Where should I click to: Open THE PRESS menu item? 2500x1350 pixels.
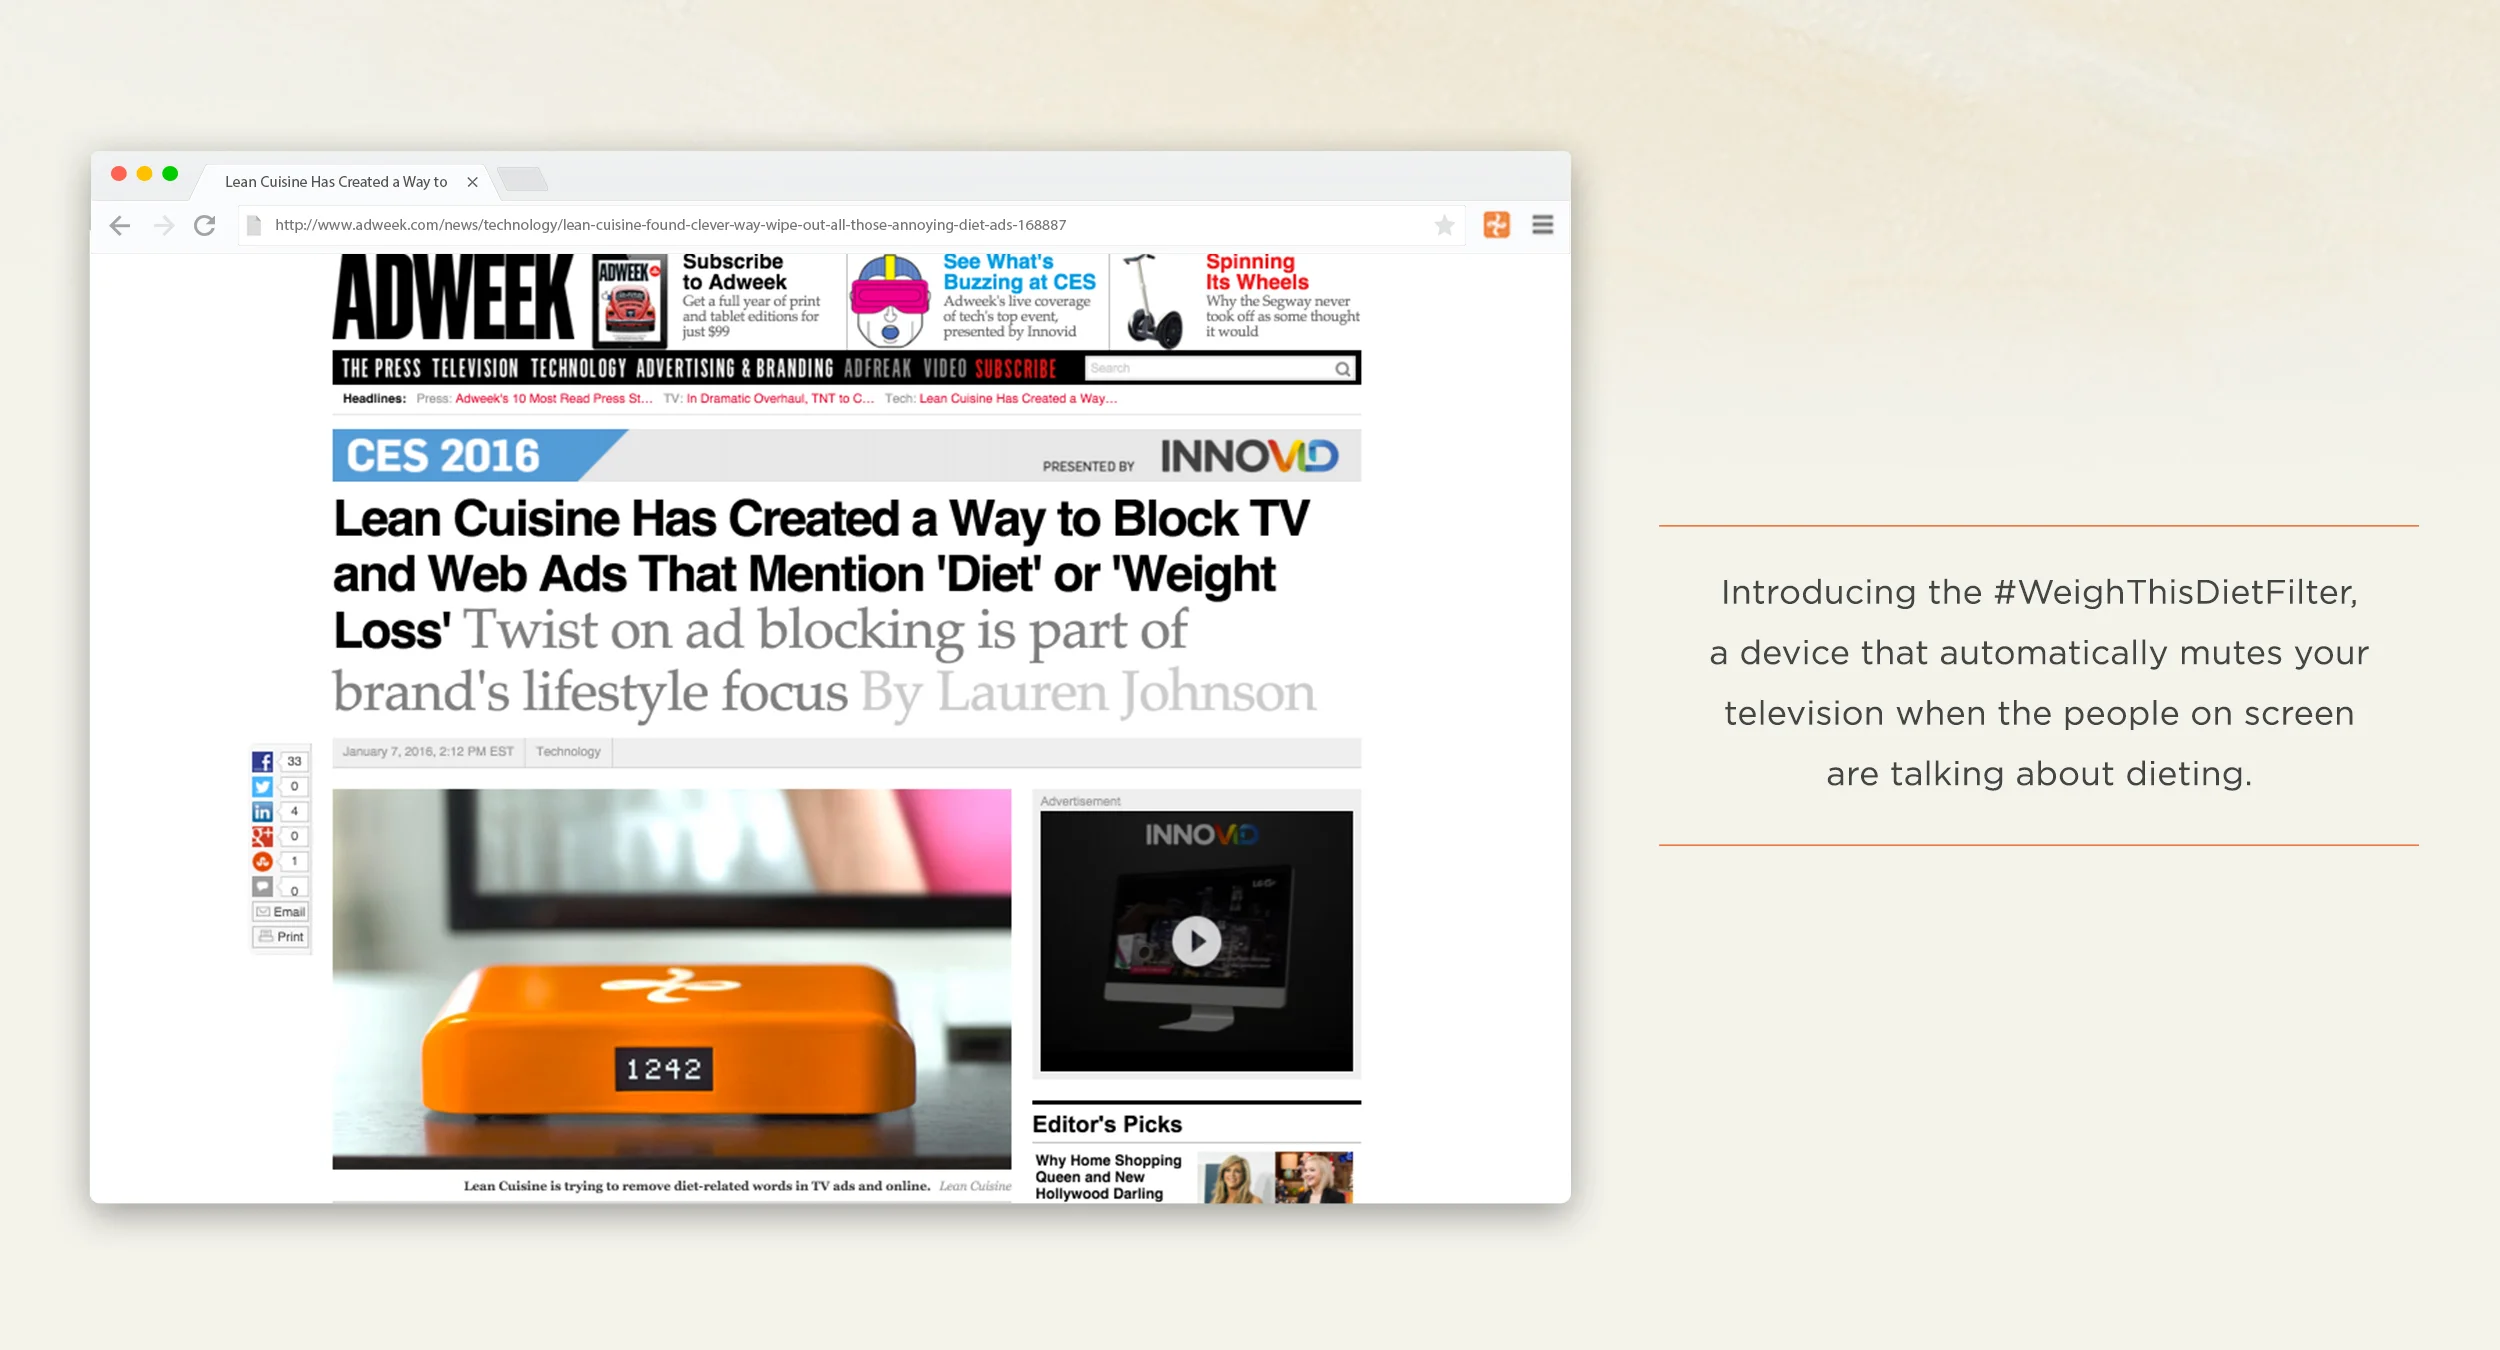381,368
